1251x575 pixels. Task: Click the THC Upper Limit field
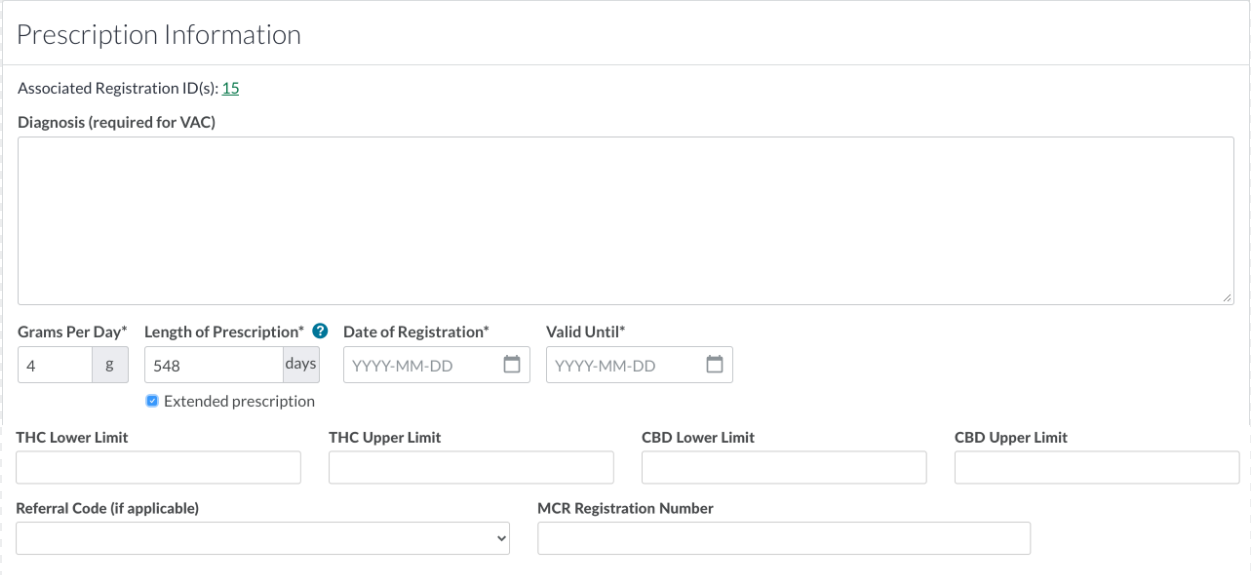click(471, 468)
